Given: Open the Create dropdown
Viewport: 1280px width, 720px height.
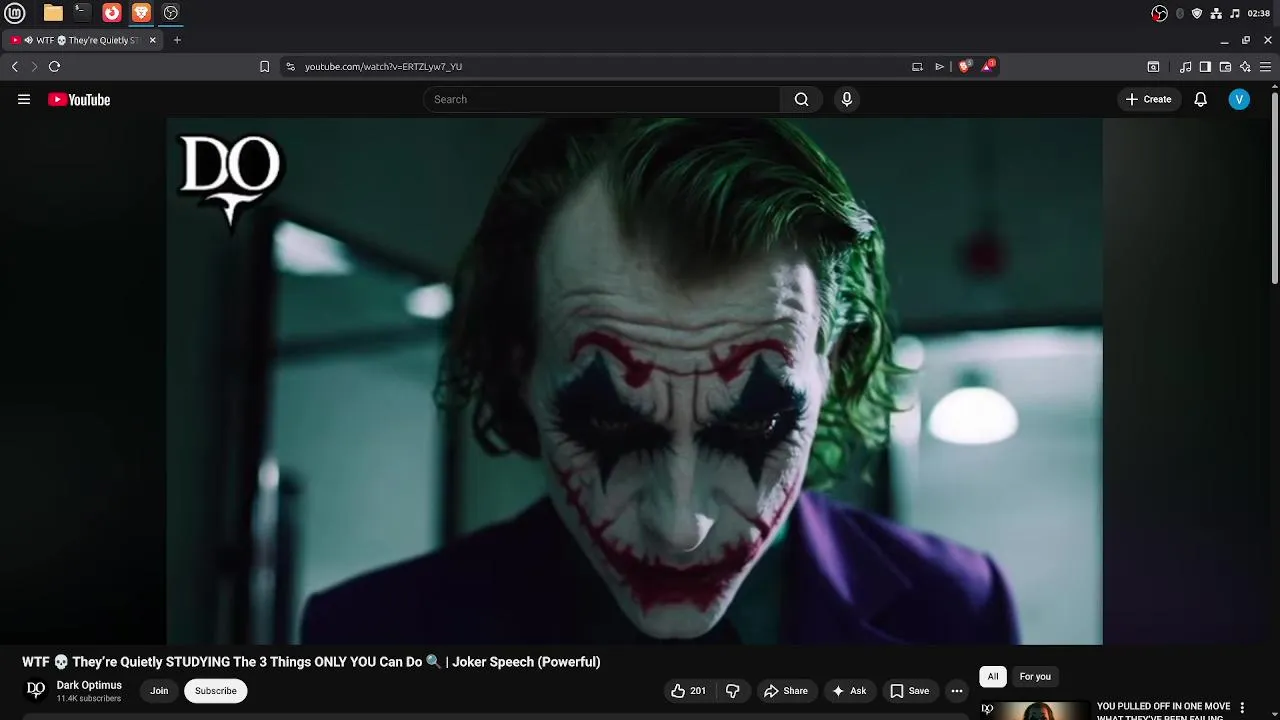Looking at the screenshot, I should click(1148, 99).
